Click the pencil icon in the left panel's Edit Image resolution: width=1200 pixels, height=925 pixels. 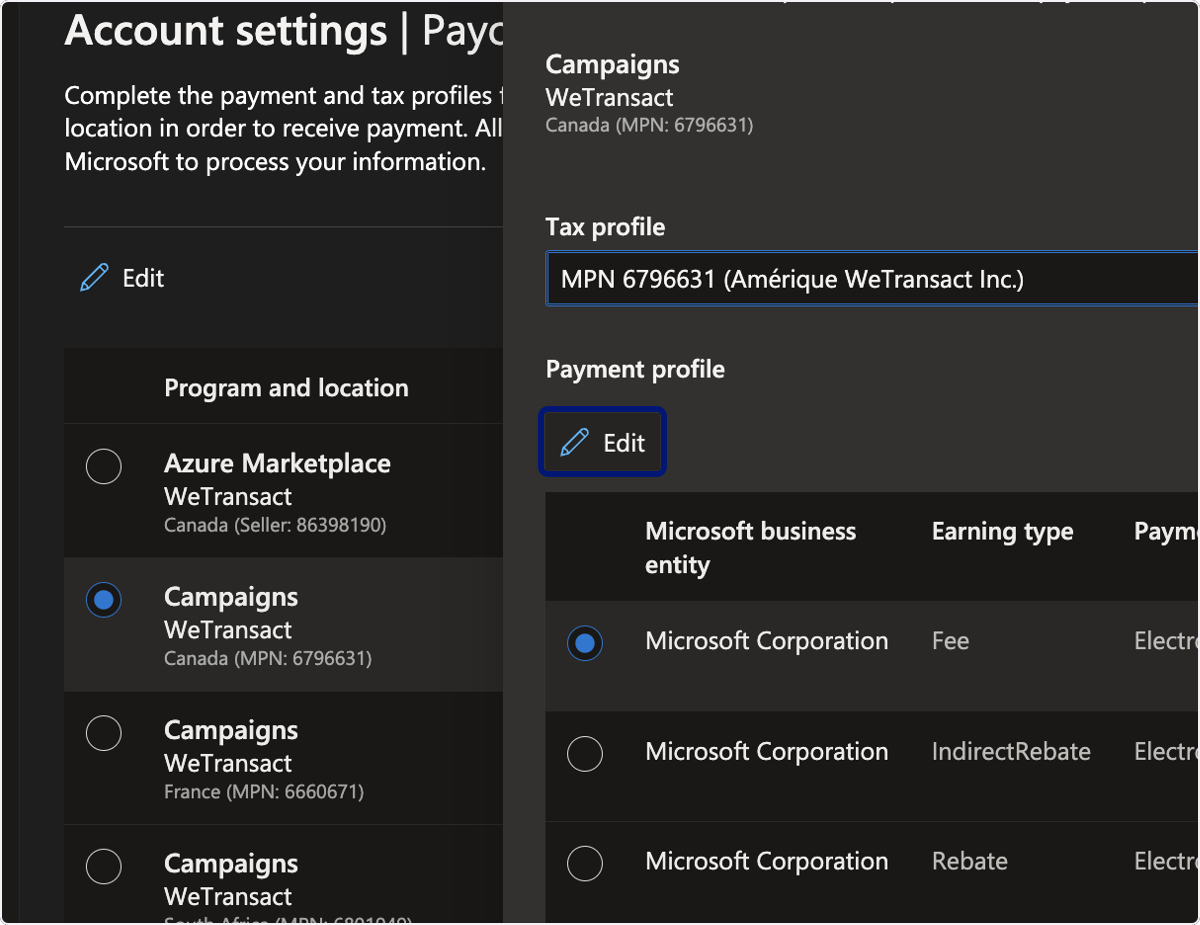coord(94,278)
